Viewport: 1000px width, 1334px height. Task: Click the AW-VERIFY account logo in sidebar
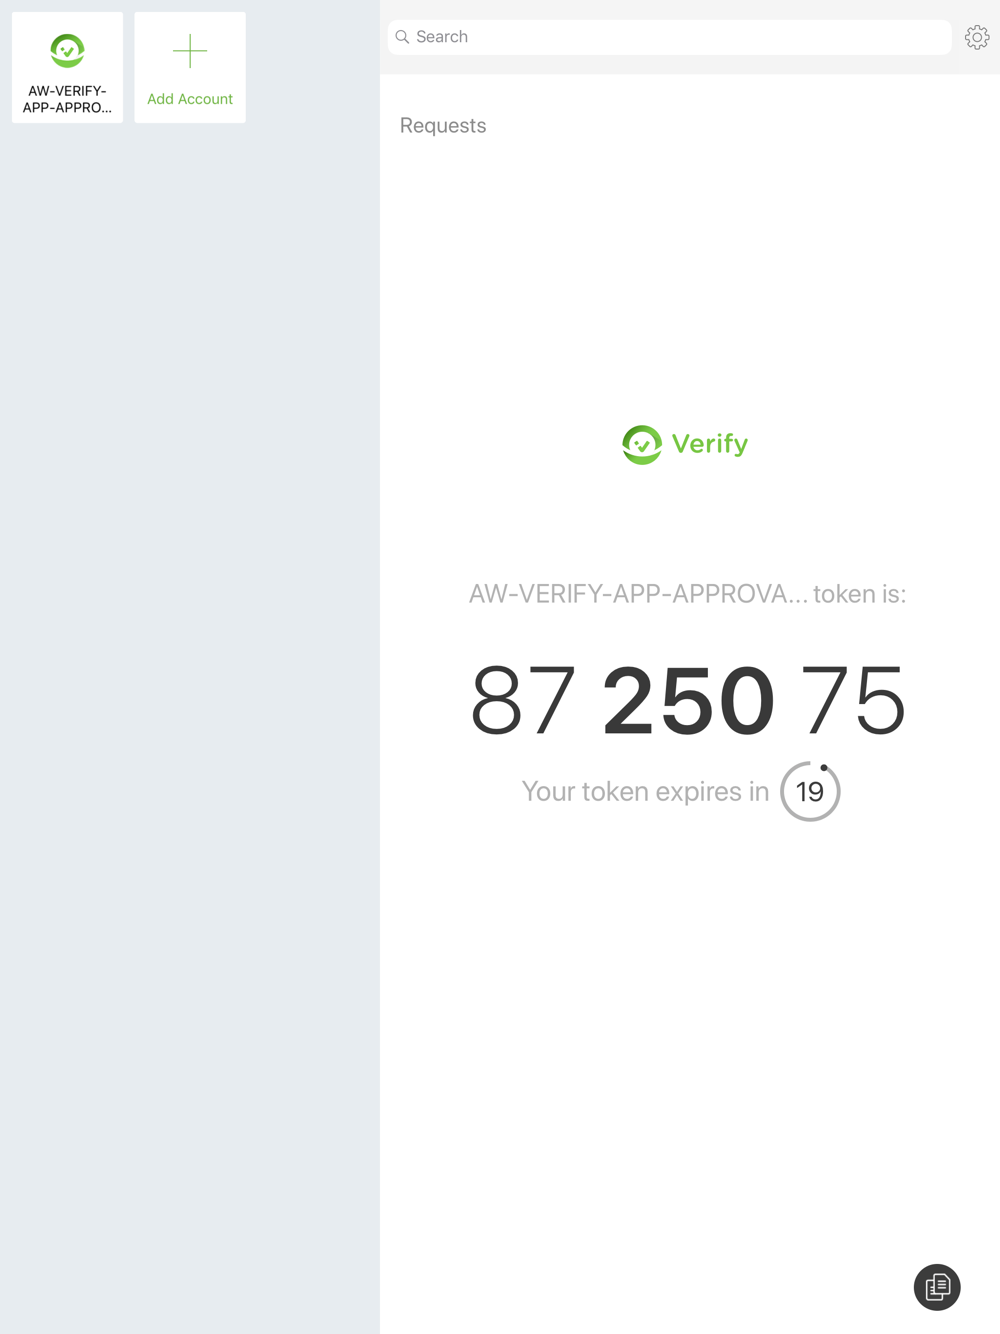coord(67,51)
